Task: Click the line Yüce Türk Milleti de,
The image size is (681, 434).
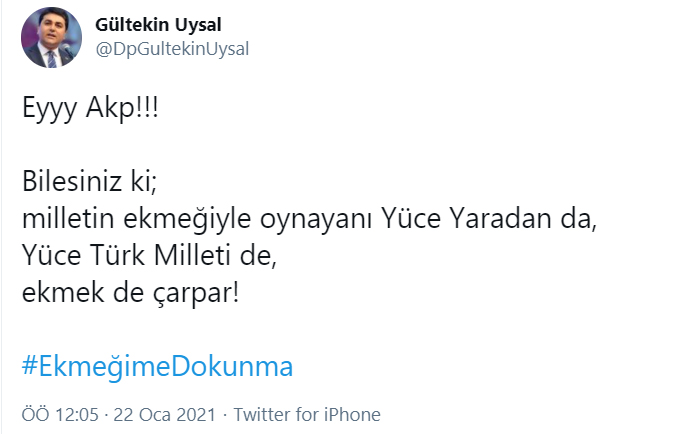Action: [x=149, y=255]
